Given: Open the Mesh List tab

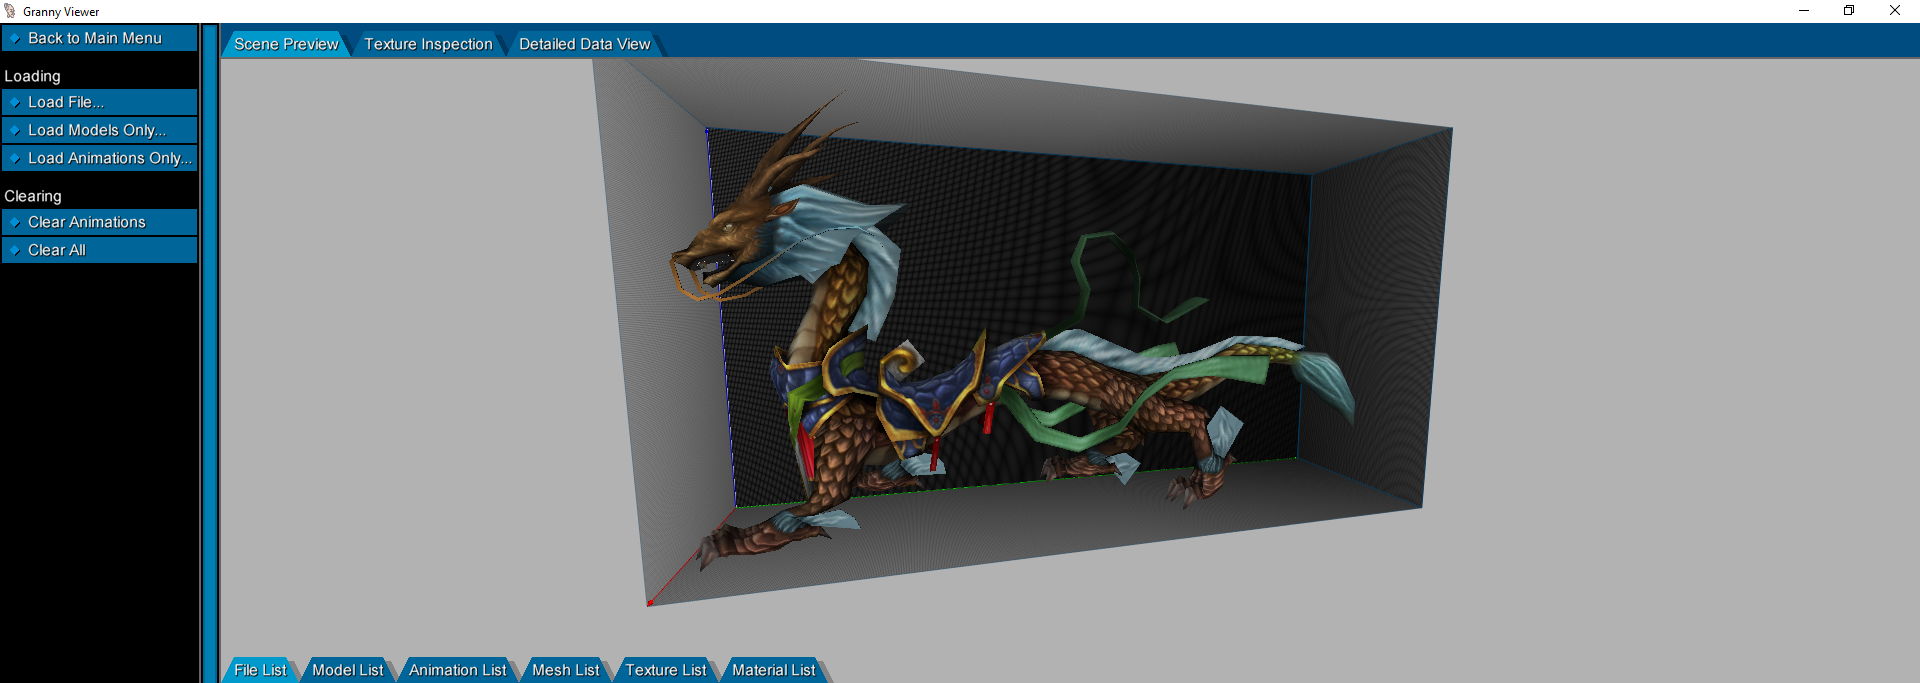Looking at the screenshot, I should pos(565,670).
